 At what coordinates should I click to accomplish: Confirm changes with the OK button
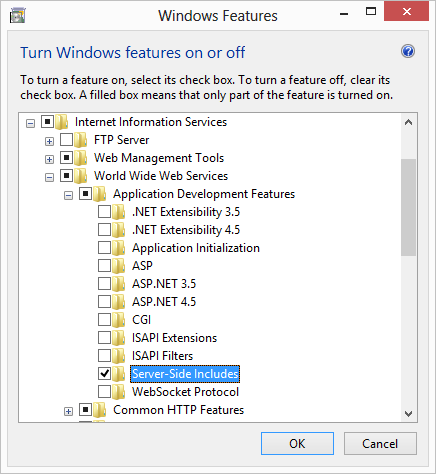coord(297,444)
